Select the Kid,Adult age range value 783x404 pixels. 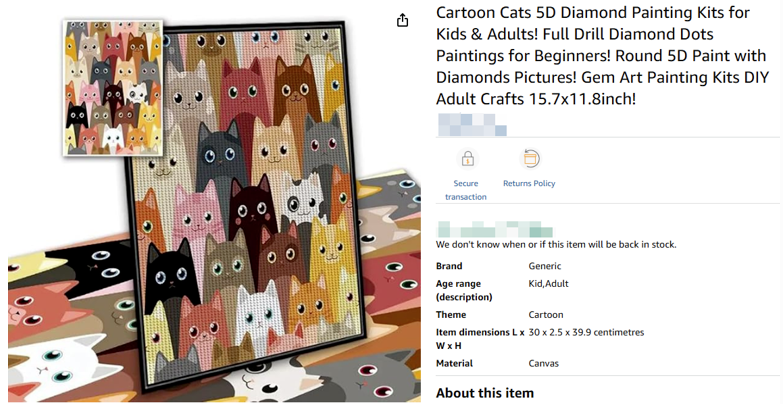pyautogui.click(x=548, y=283)
